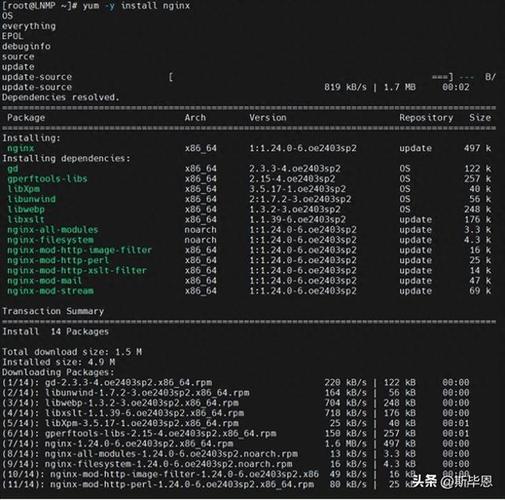Viewport: 505px width, 500px height.
Task: Click version '2:1.7.2-3.oe2403sp2' of libunwind
Action: tap(300, 199)
